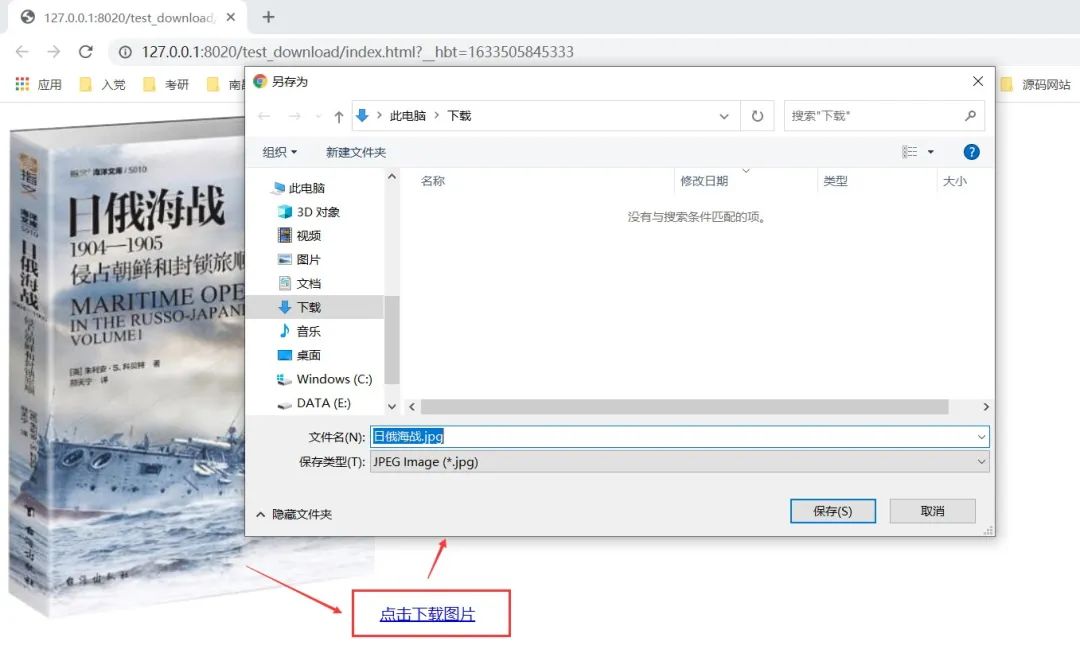Open the 入党 bookmark folder

[103, 84]
